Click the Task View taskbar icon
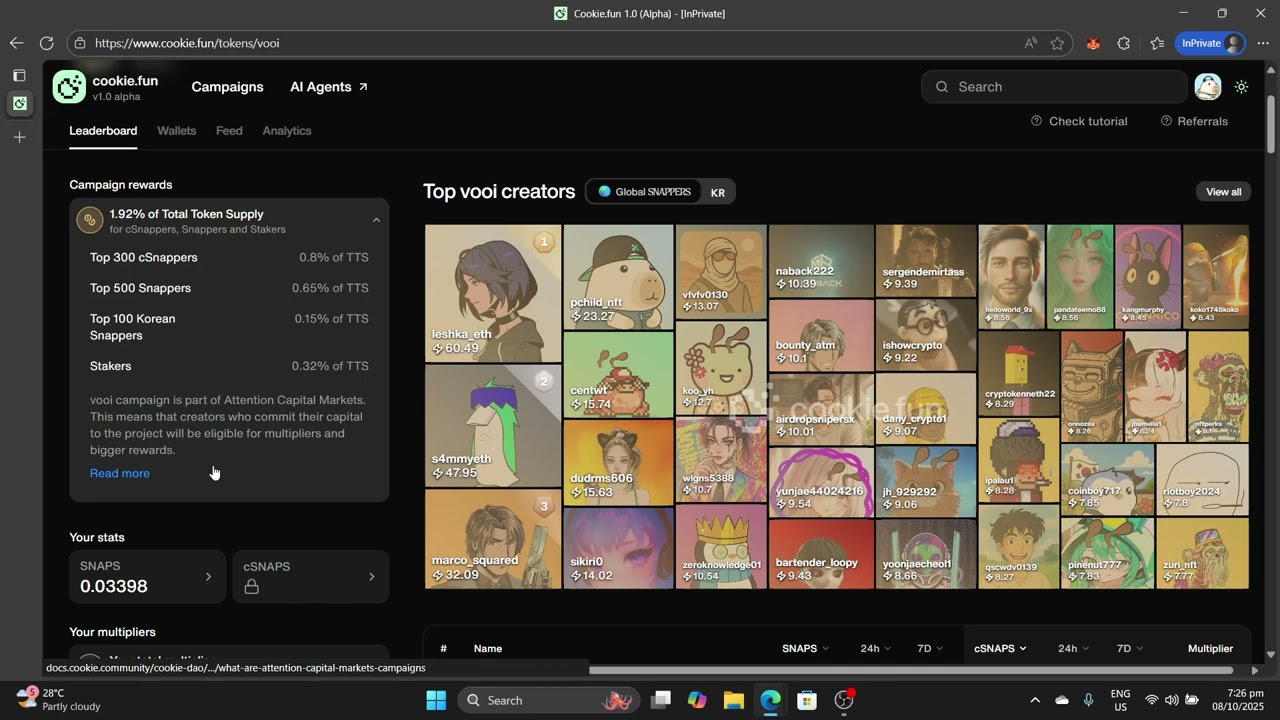Image resolution: width=1280 pixels, height=720 pixels. (x=660, y=700)
